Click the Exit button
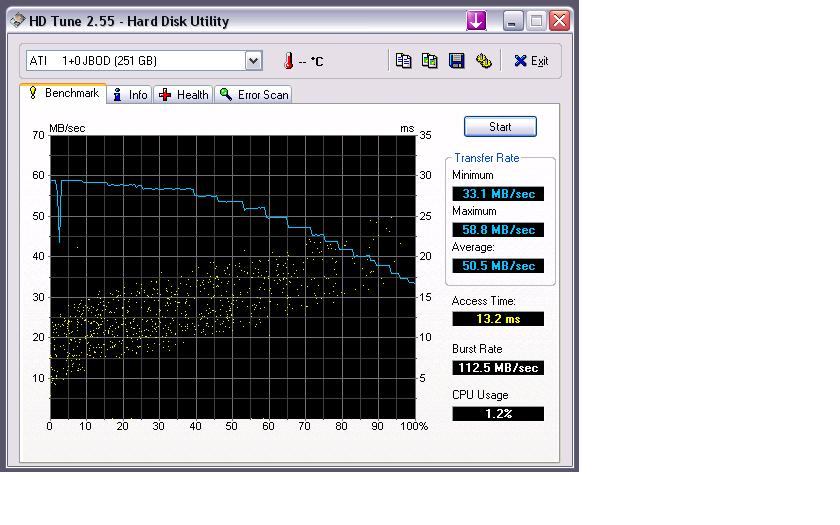Image resolution: width=840 pixels, height=525 pixels. point(531,61)
